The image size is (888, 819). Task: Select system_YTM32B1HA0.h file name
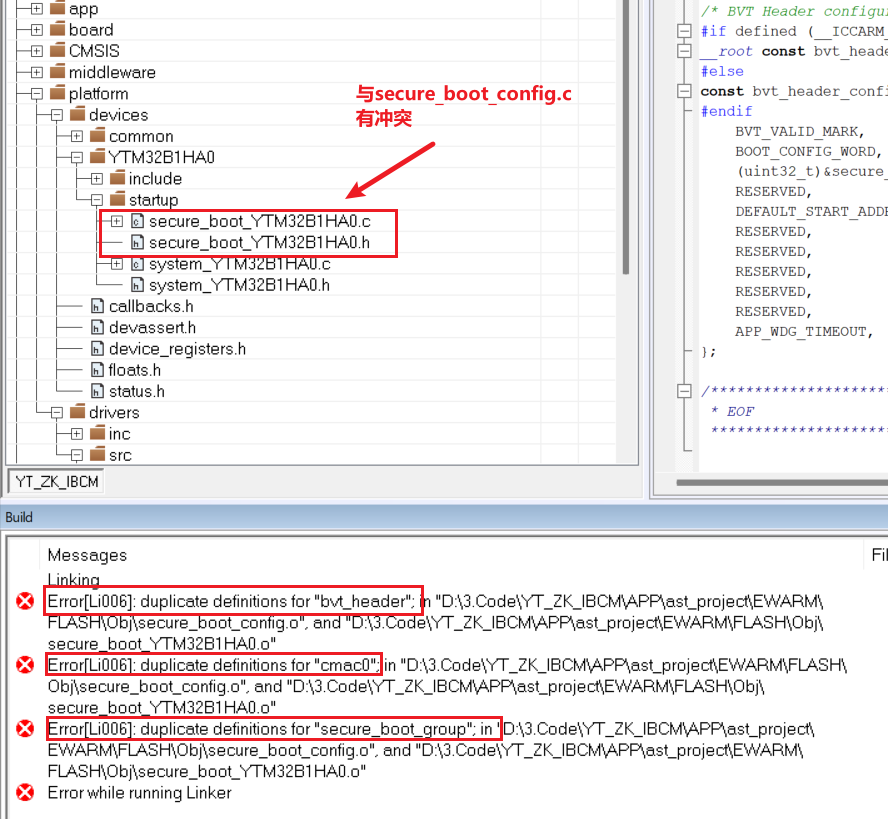click(x=239, y=285)
